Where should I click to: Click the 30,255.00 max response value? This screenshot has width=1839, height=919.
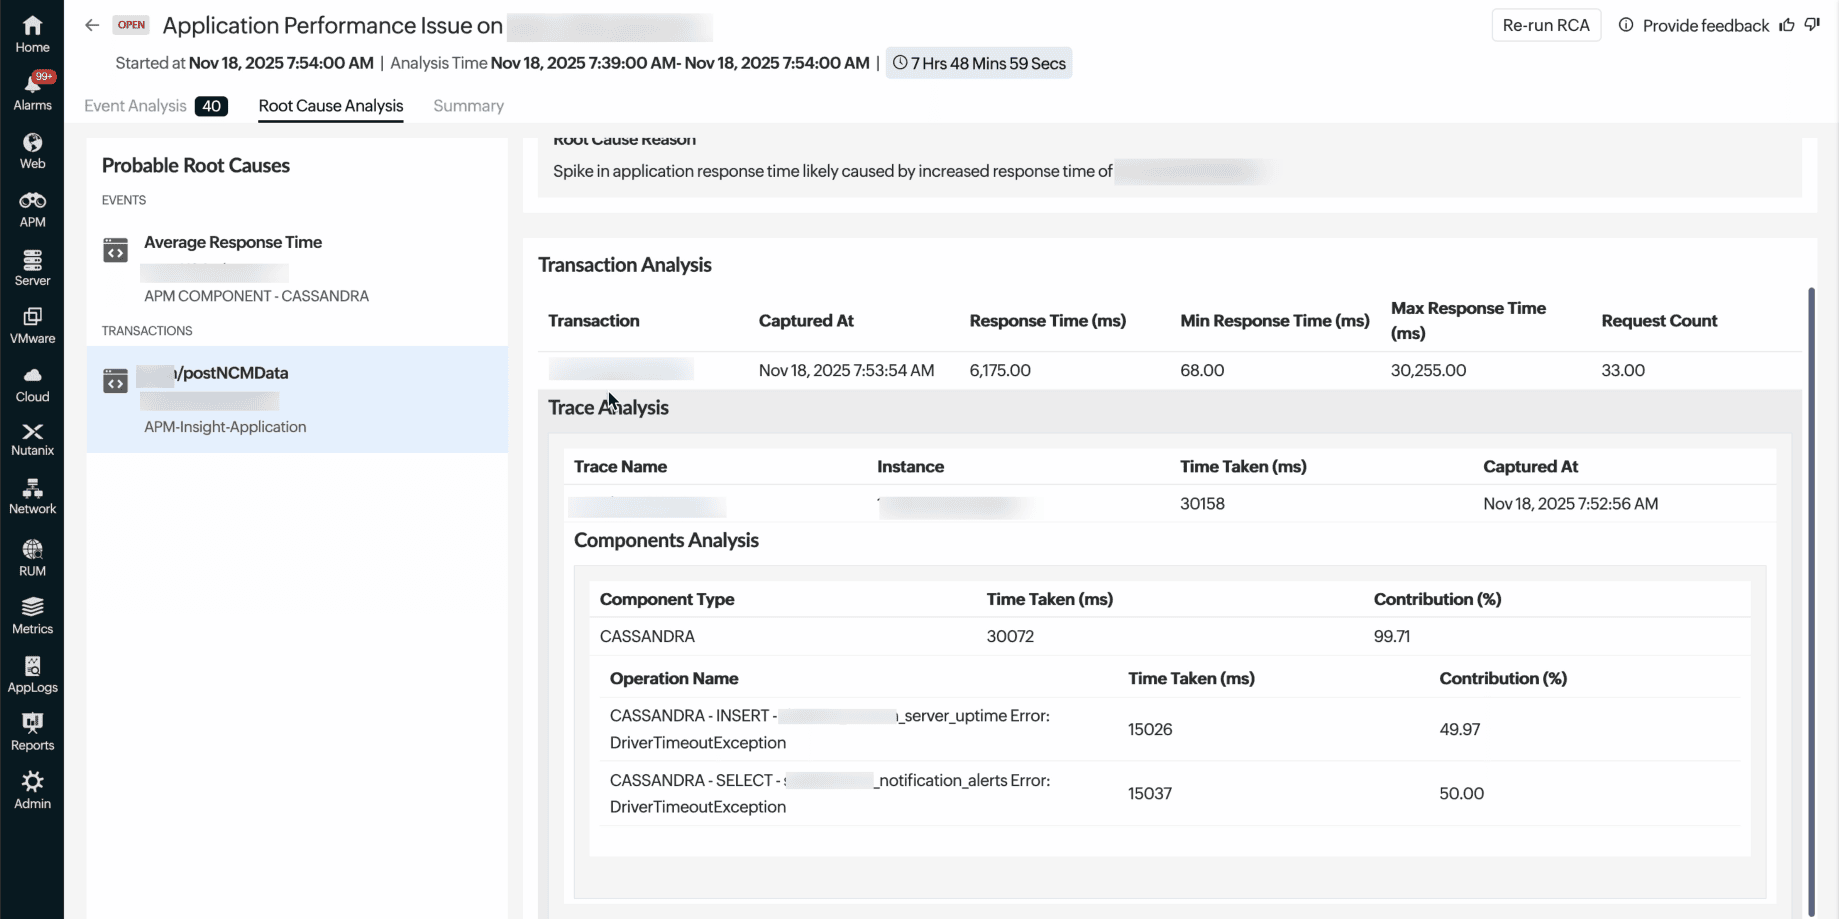click(x=1428, y=370)
